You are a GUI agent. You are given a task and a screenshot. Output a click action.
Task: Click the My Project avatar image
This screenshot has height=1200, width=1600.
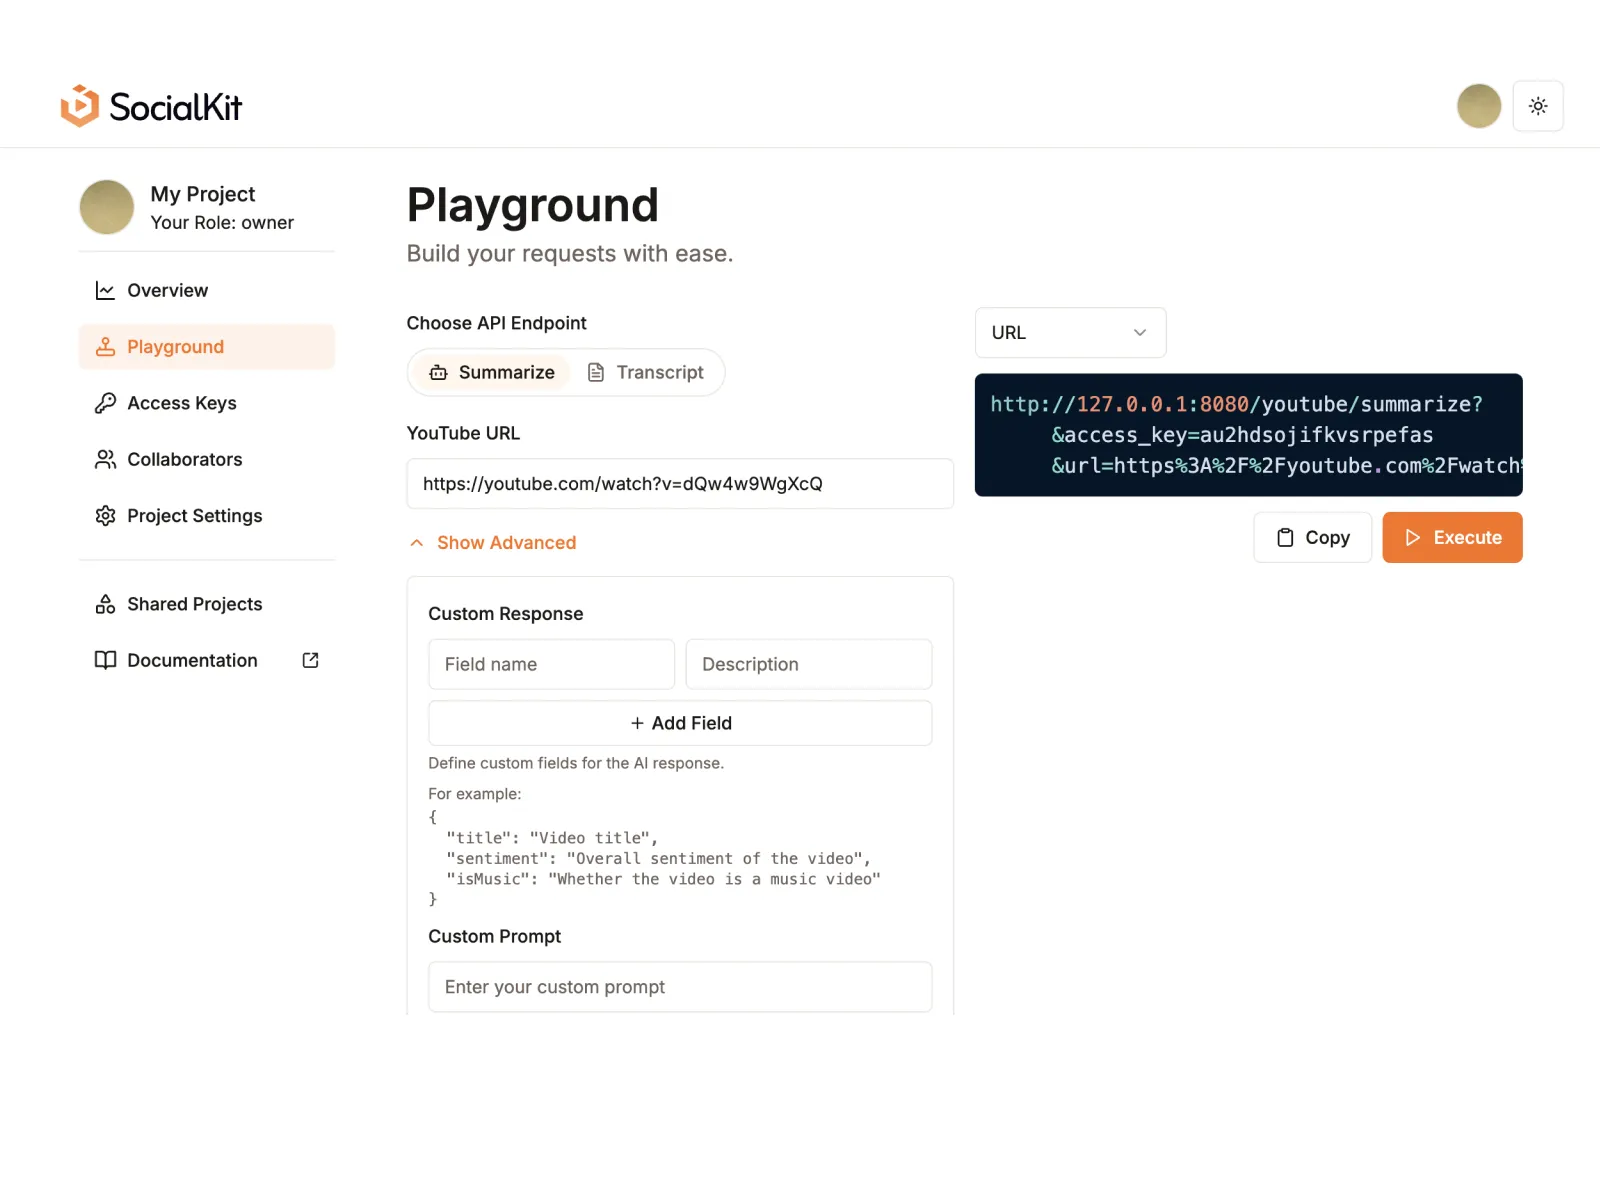pos(107,207)
